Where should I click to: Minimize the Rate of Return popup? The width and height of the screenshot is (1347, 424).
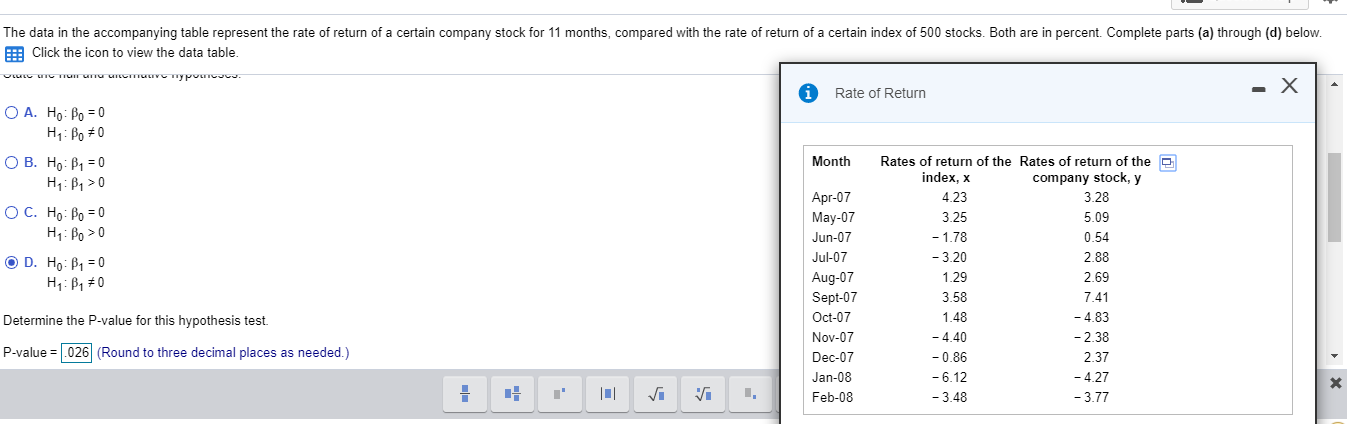(1256, 90)
